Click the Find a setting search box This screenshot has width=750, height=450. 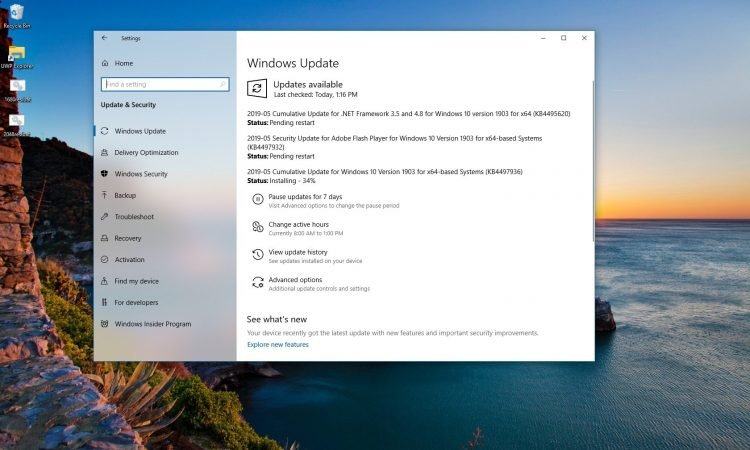(x=163, y=84)
